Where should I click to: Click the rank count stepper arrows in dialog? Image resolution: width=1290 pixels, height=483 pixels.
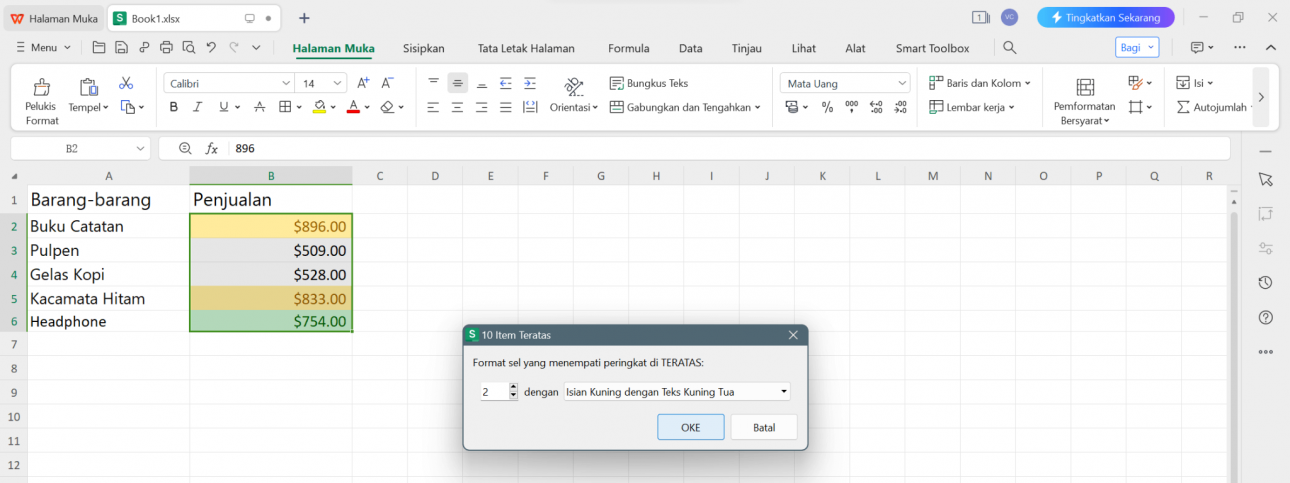point(514,392)
